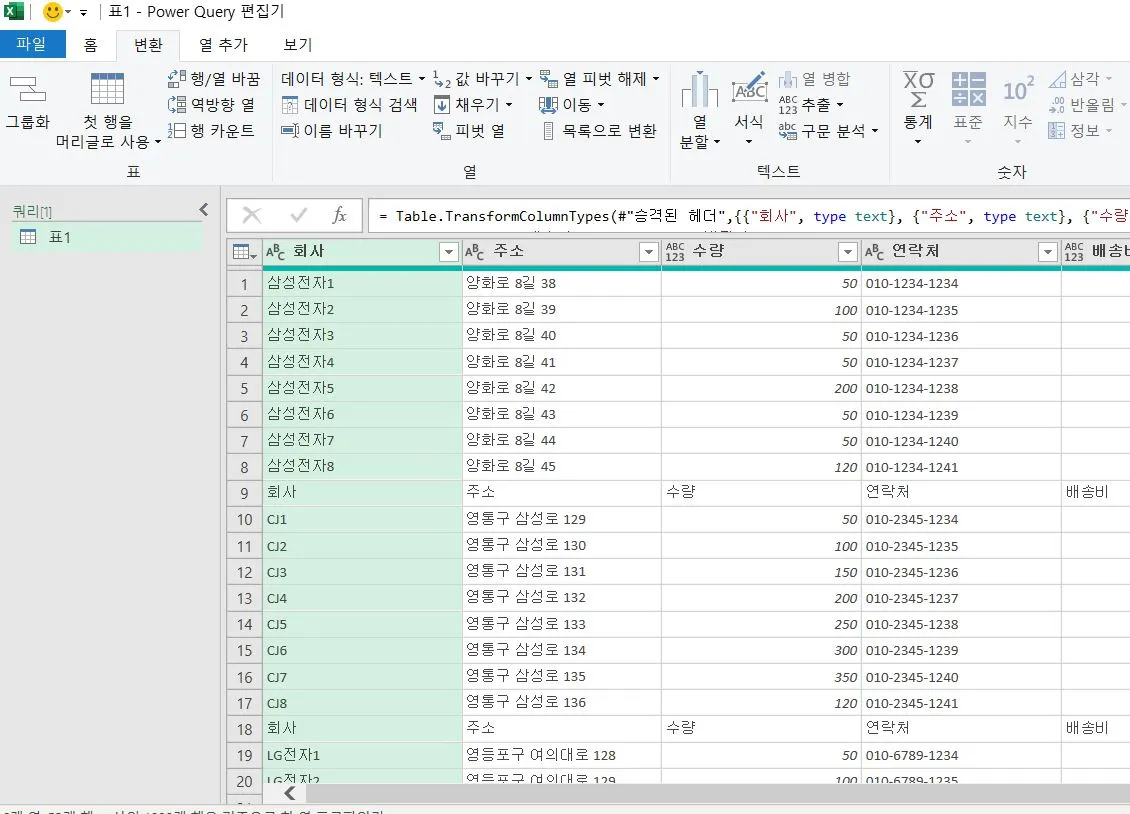1130x814 pixels.
Task: Switch to Add Column (열 추가) tab
Action: [223, 45]
